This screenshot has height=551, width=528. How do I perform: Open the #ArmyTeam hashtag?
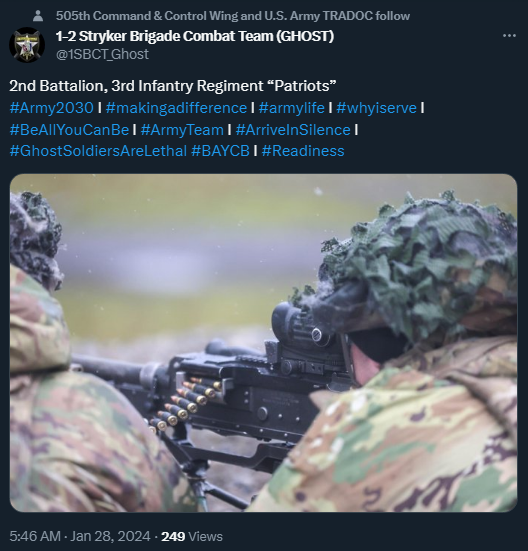[182, 130]
